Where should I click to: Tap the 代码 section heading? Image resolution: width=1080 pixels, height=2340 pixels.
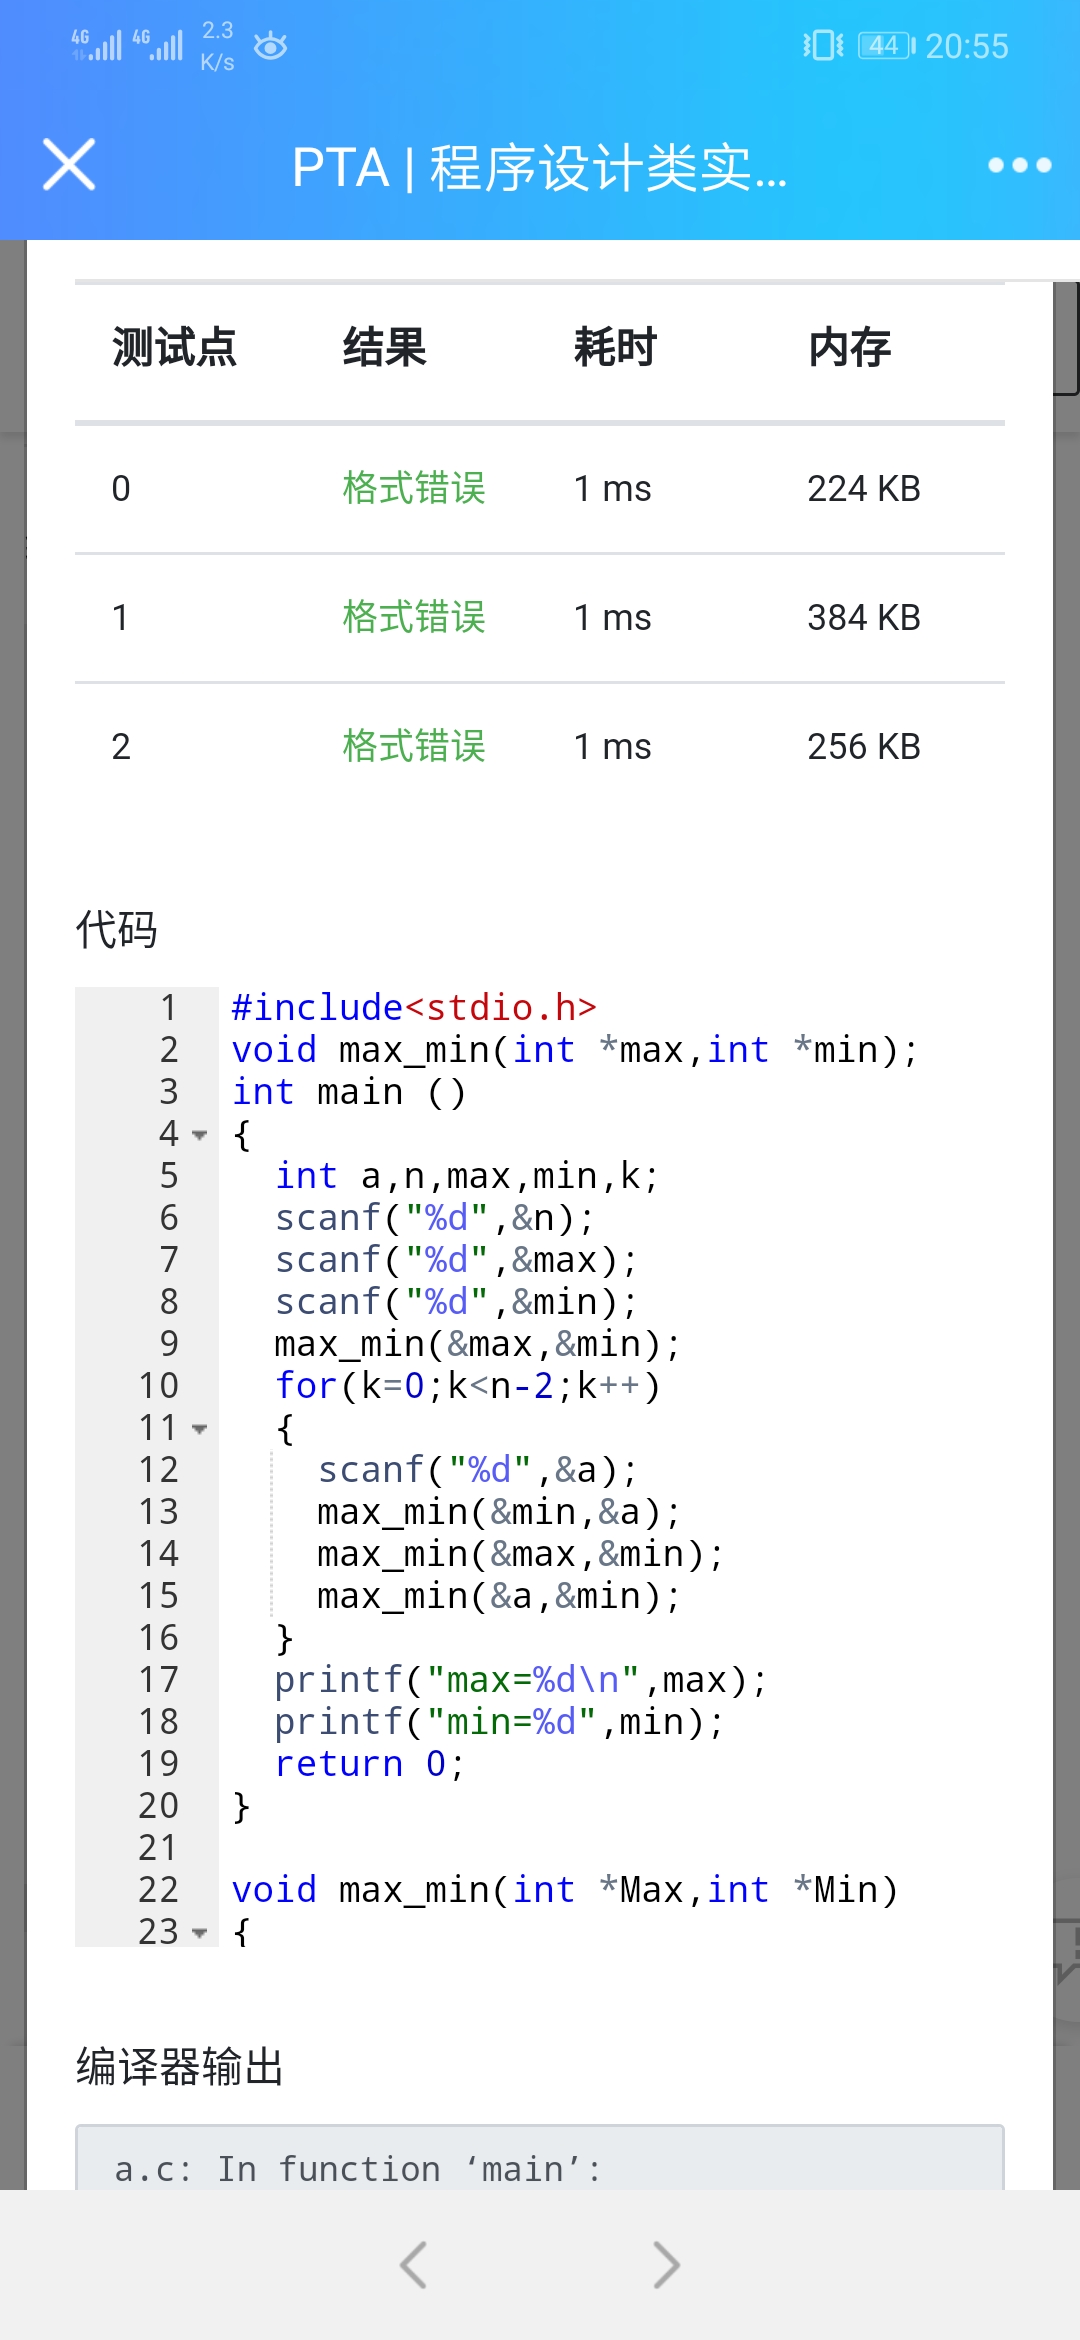point(116,929)
